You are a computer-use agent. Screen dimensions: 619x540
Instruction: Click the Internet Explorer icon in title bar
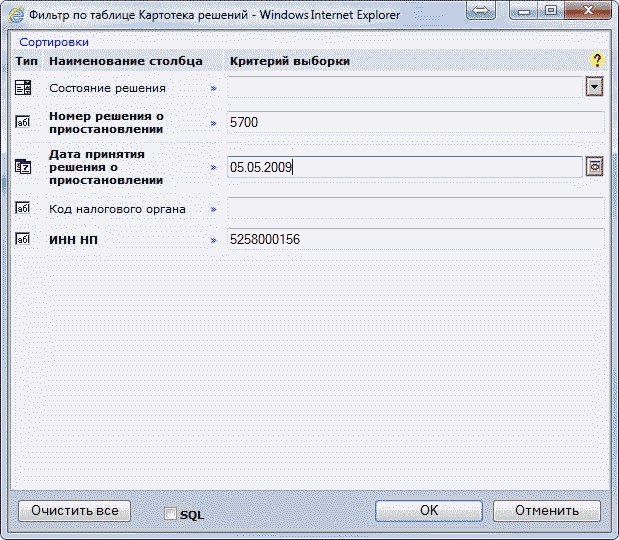coord(15,13)
